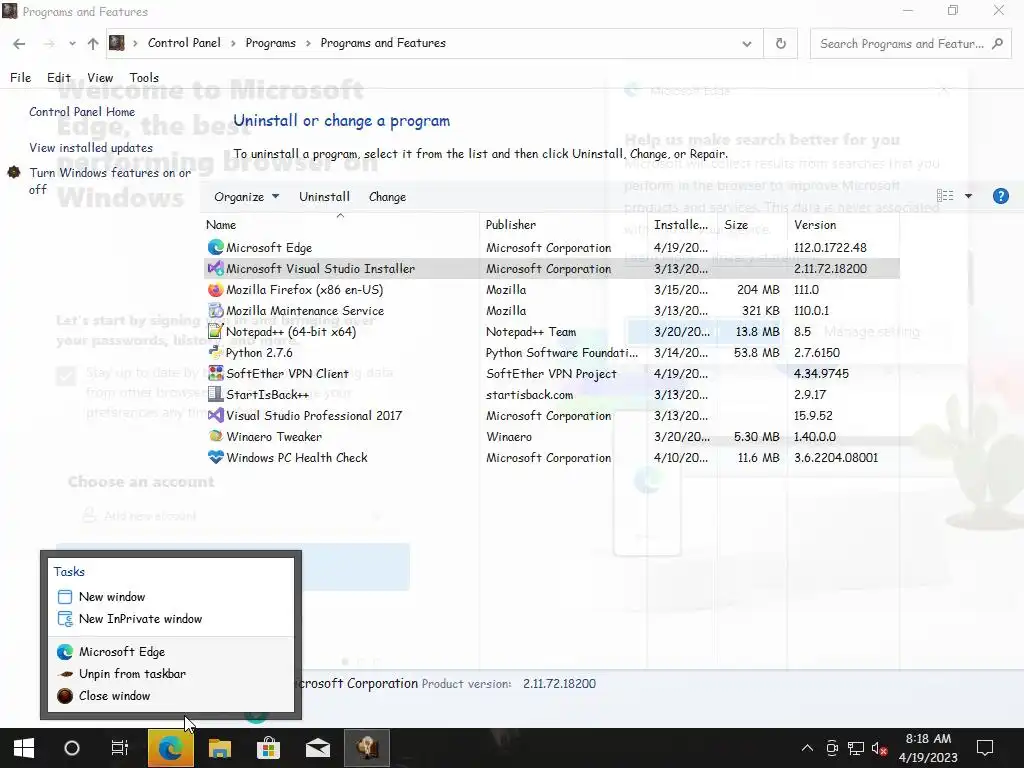
Task: Choose New window in jump list
Action: tap(171, 597)
